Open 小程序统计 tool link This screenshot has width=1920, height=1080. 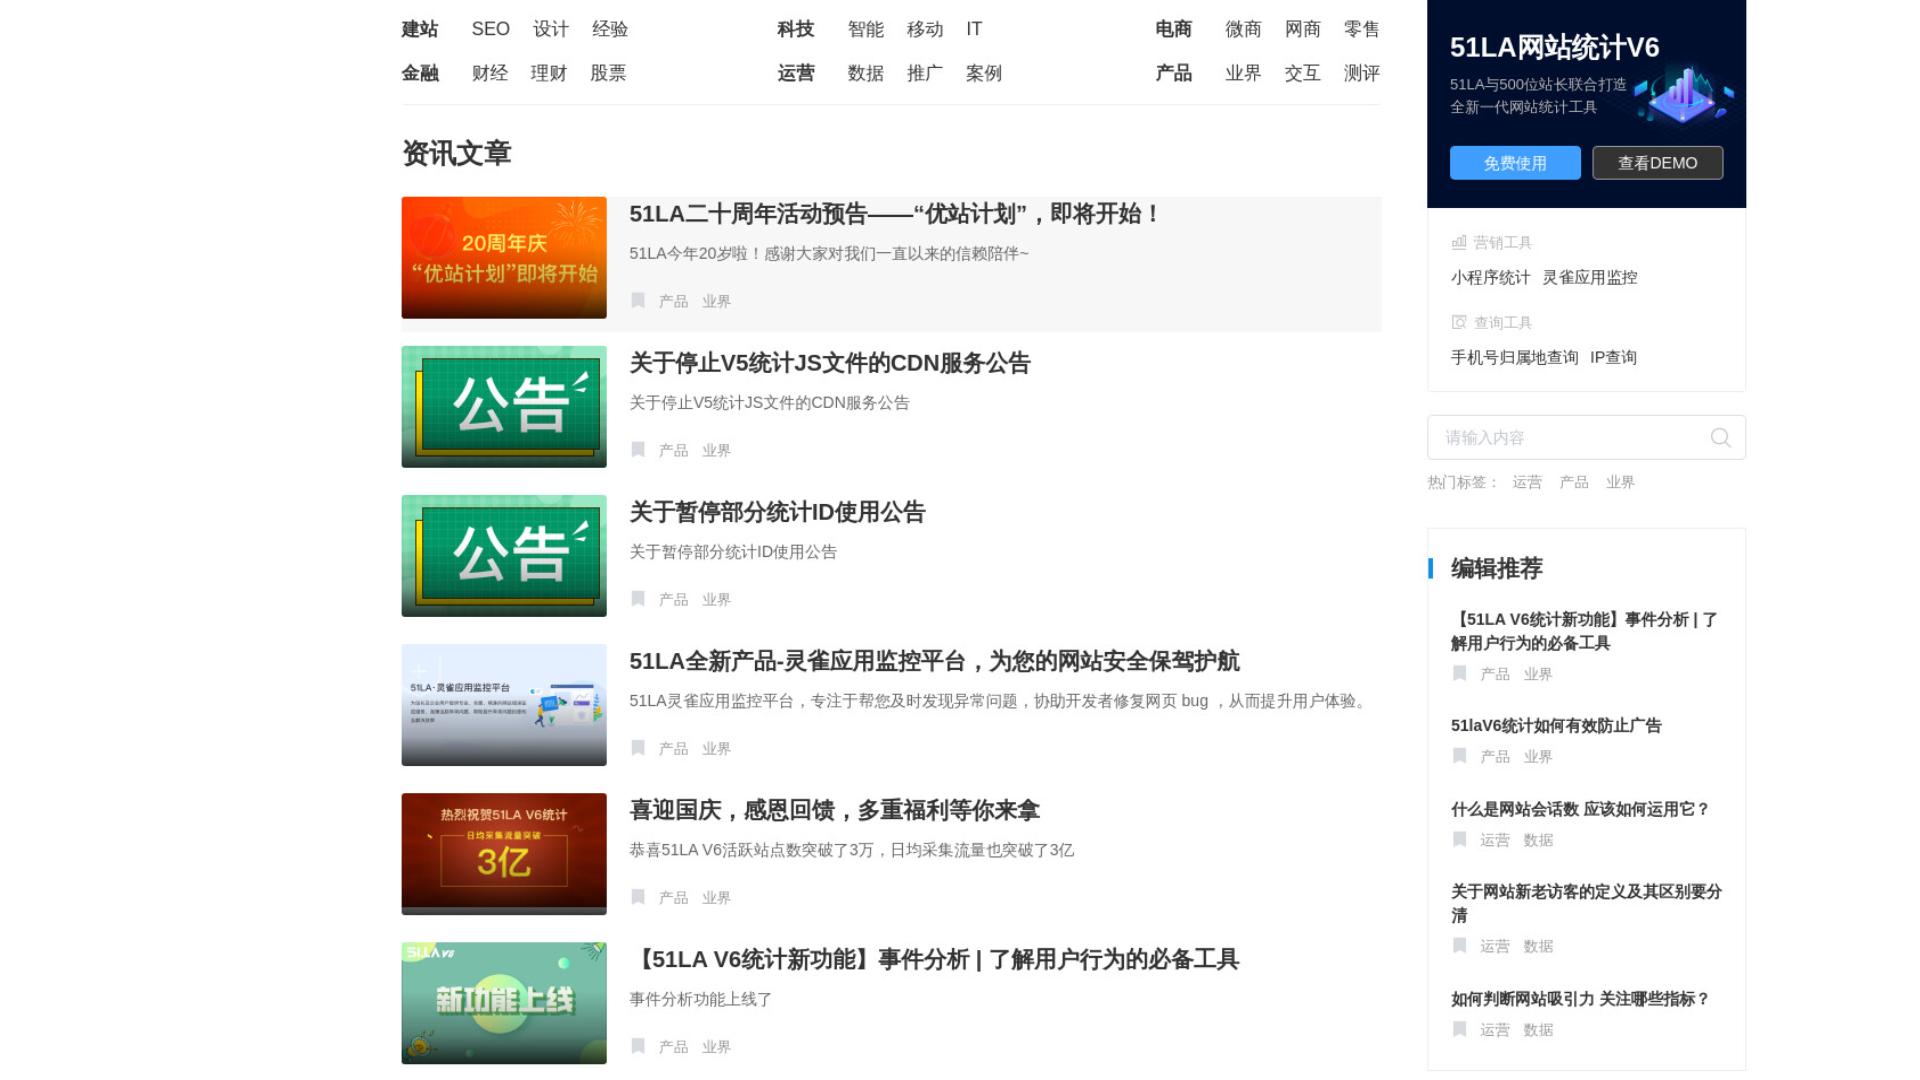[1490, 277]
